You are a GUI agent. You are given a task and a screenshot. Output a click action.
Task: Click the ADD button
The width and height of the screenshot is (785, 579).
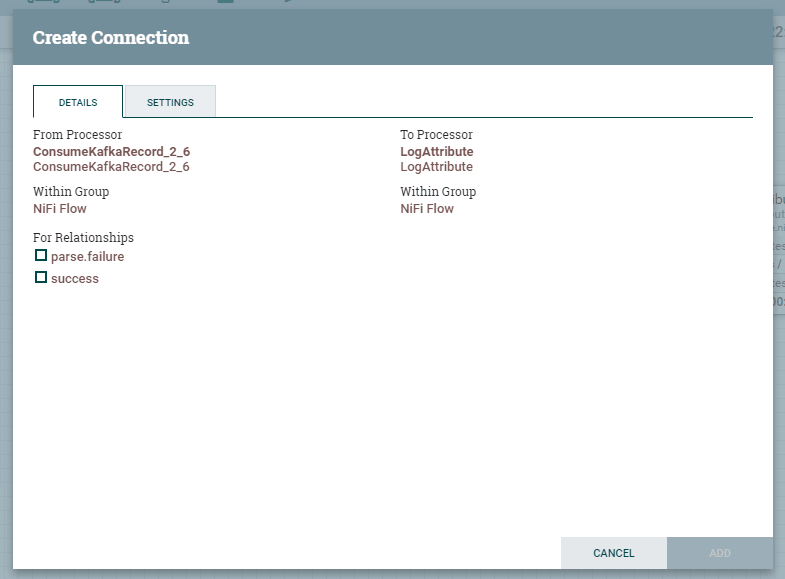(720, 552)
